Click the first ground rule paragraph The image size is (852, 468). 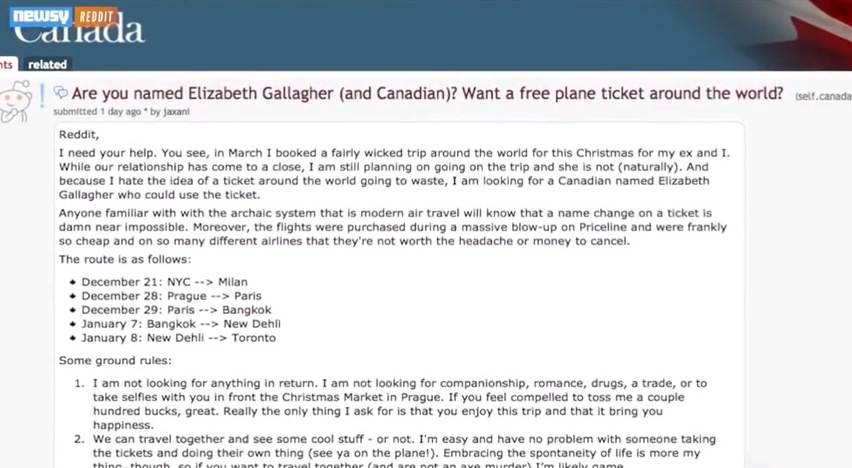[399, 404]
